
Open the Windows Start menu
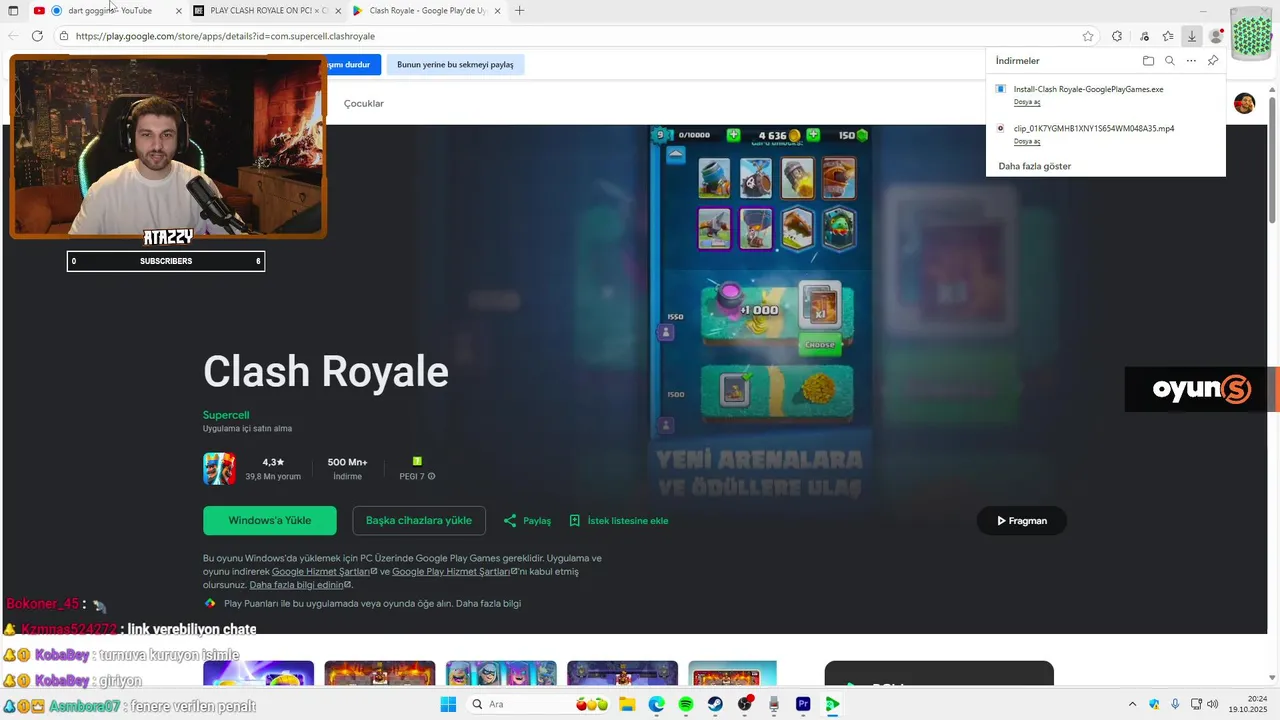[x=448, y=704]
